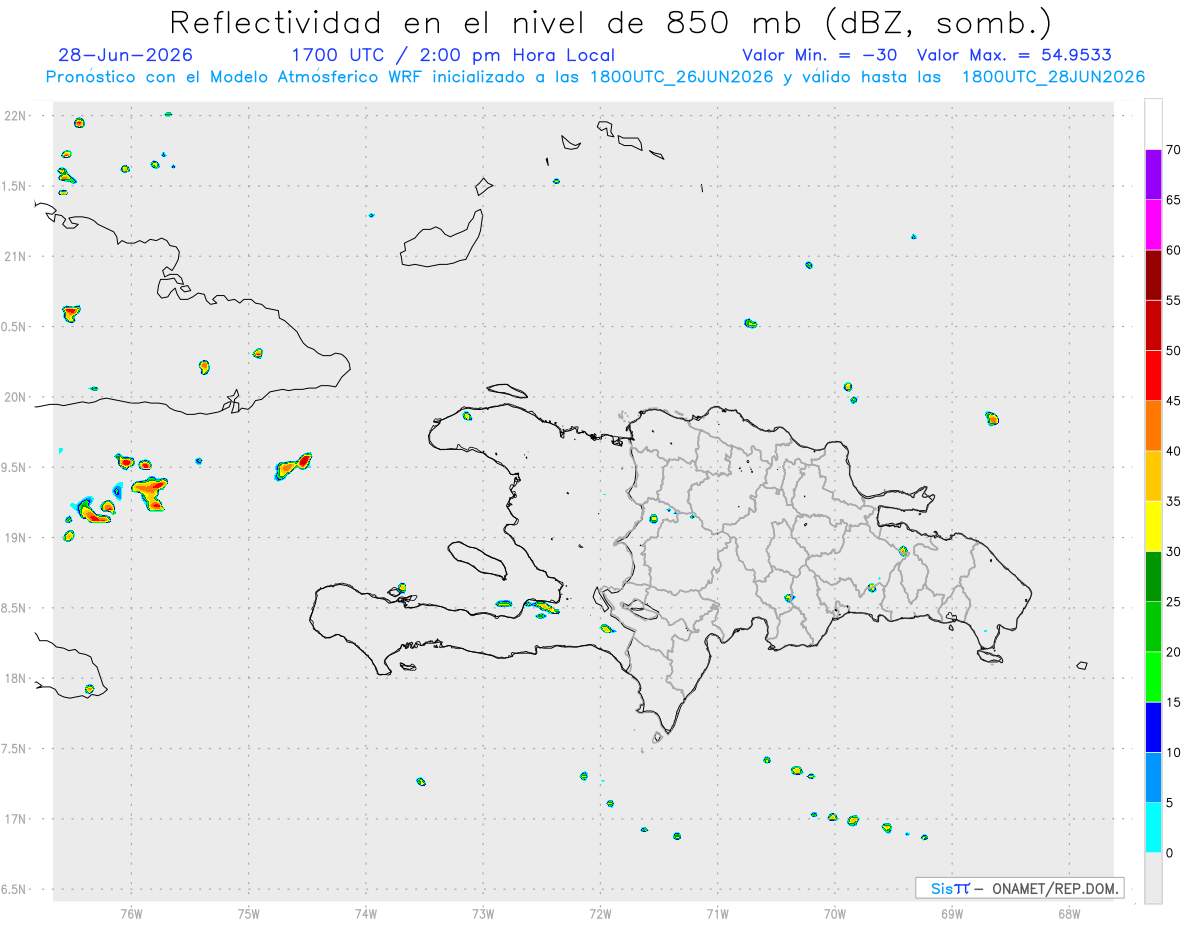Image resolution: width=1200 pixels, height=927 pixels.
Task: Click the '7.5N' latitude label
Action: [x=14, y=749]
